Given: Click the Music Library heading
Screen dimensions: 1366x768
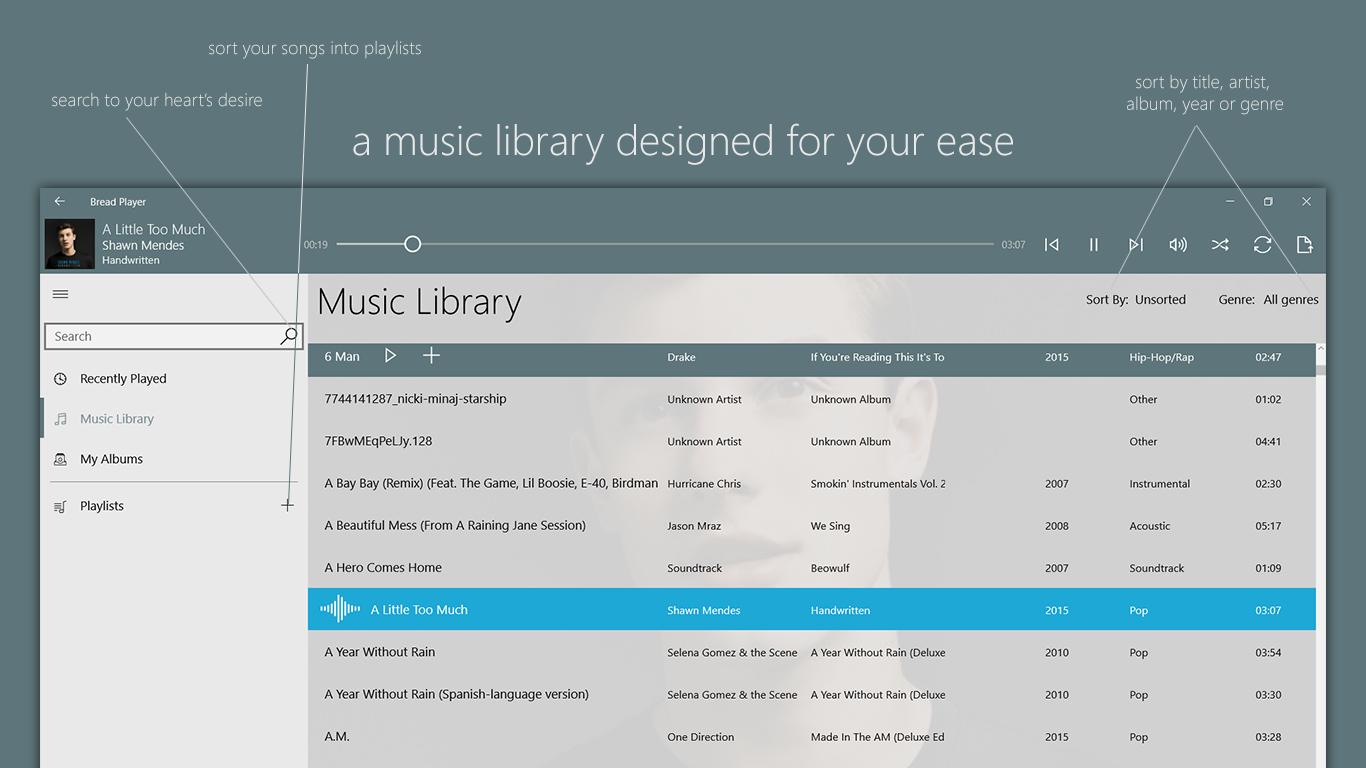Looking at the screenshot, I should pos(419,302).
